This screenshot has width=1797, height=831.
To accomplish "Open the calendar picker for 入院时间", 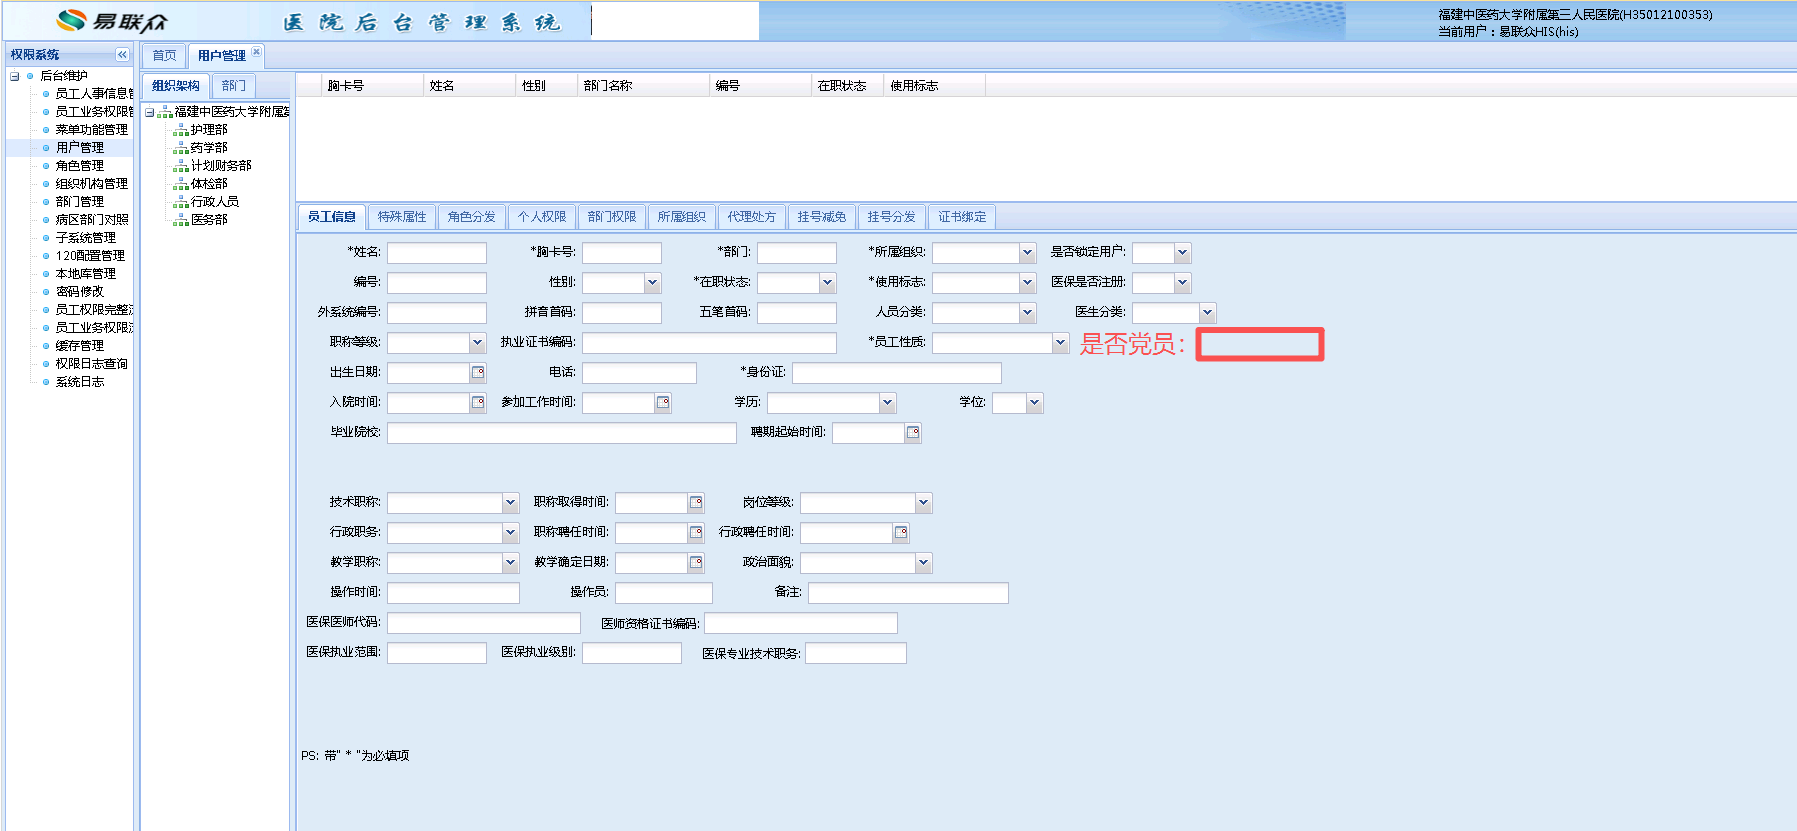I will [x=478, y=403].
